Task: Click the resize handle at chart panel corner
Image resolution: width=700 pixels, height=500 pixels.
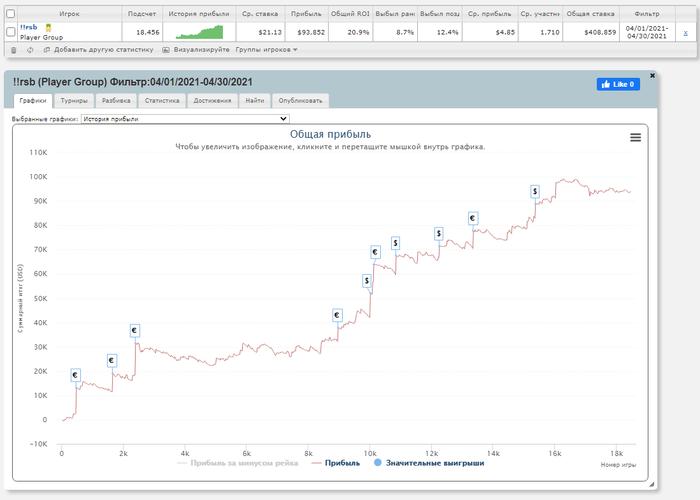Action: coord(652,484)
